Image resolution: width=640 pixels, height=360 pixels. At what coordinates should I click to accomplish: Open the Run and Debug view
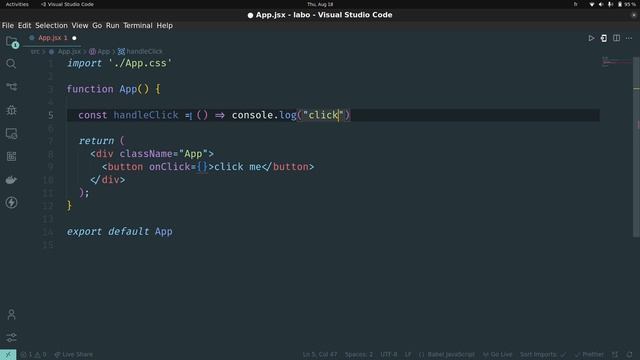pyautogui.click(x=11, y=110)
